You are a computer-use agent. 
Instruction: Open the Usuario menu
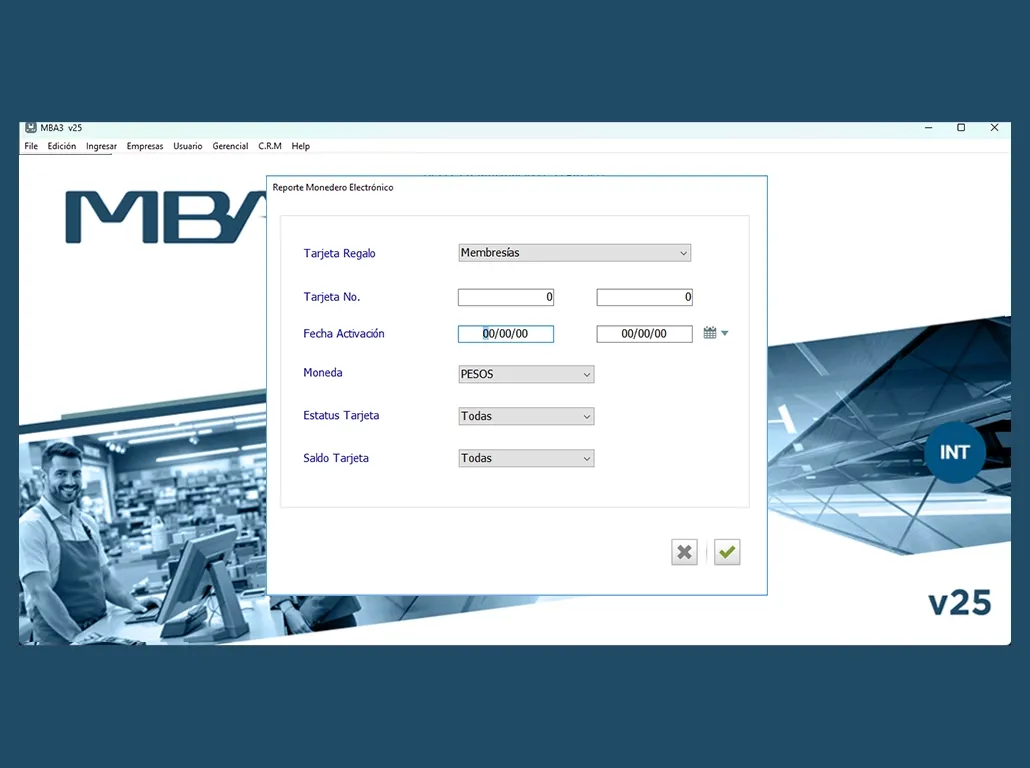pos(188,146)
